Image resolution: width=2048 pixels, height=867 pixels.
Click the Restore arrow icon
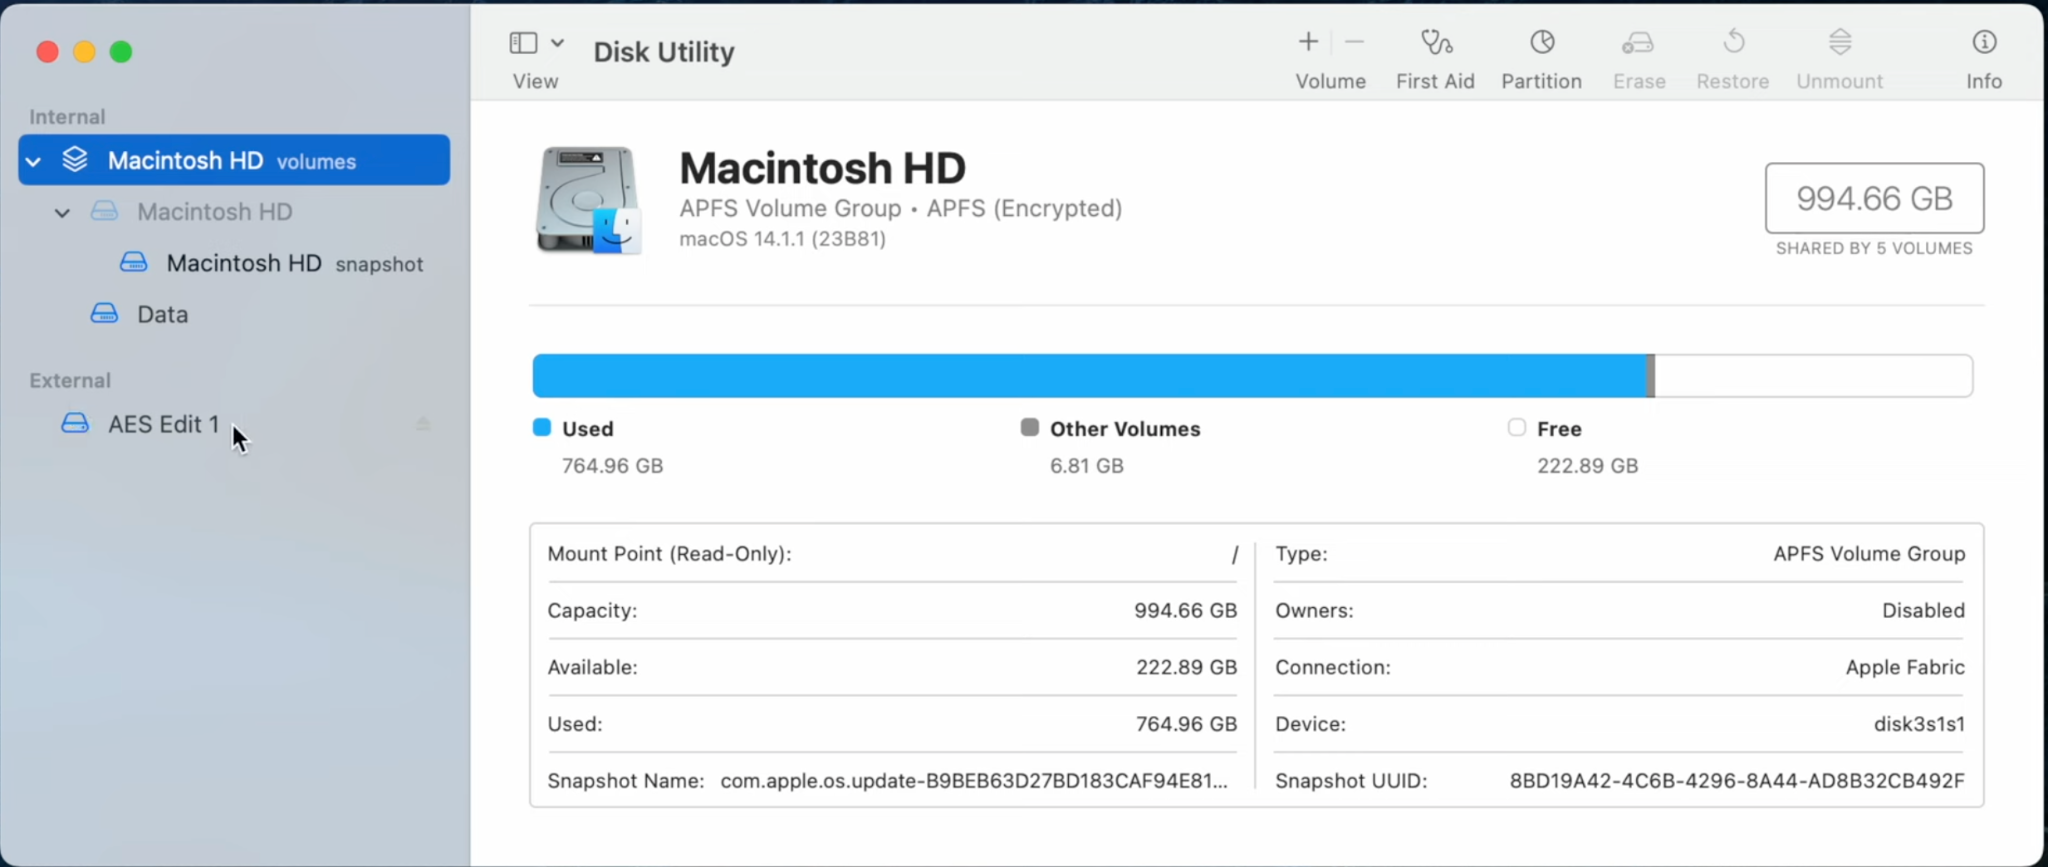click(x=1733, y=42)
